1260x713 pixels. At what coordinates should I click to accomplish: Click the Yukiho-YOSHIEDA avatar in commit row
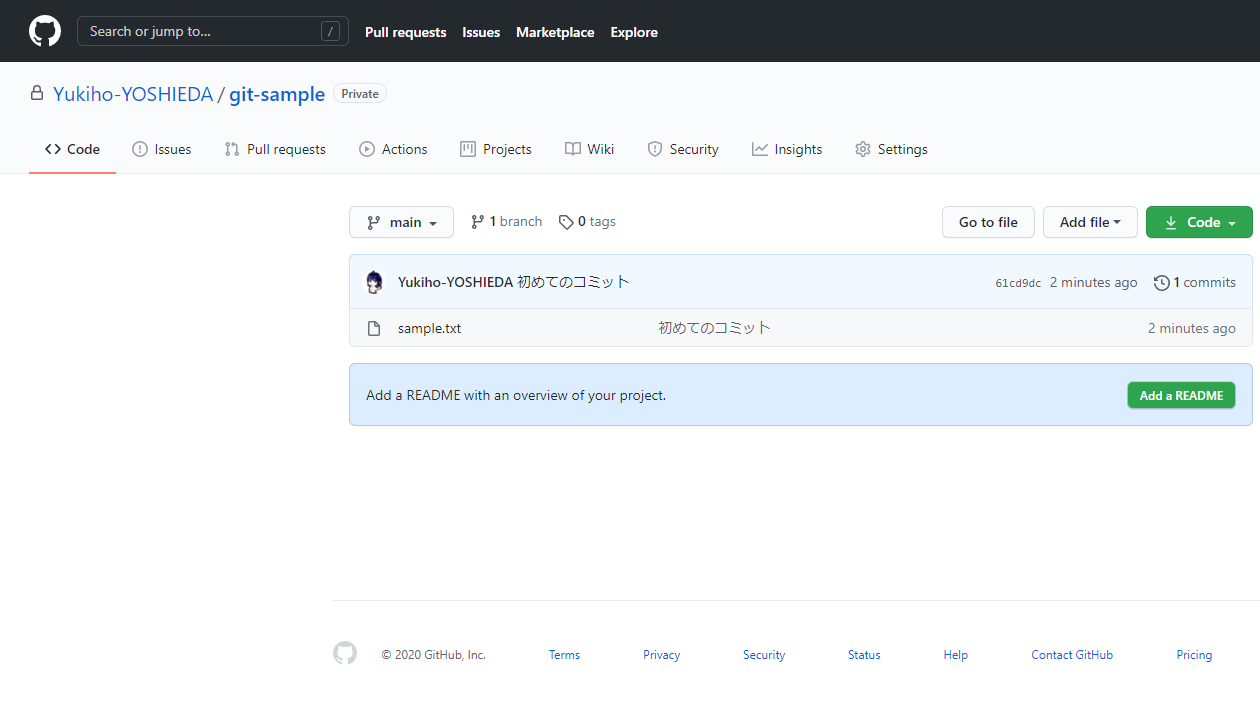coord(374,282)
